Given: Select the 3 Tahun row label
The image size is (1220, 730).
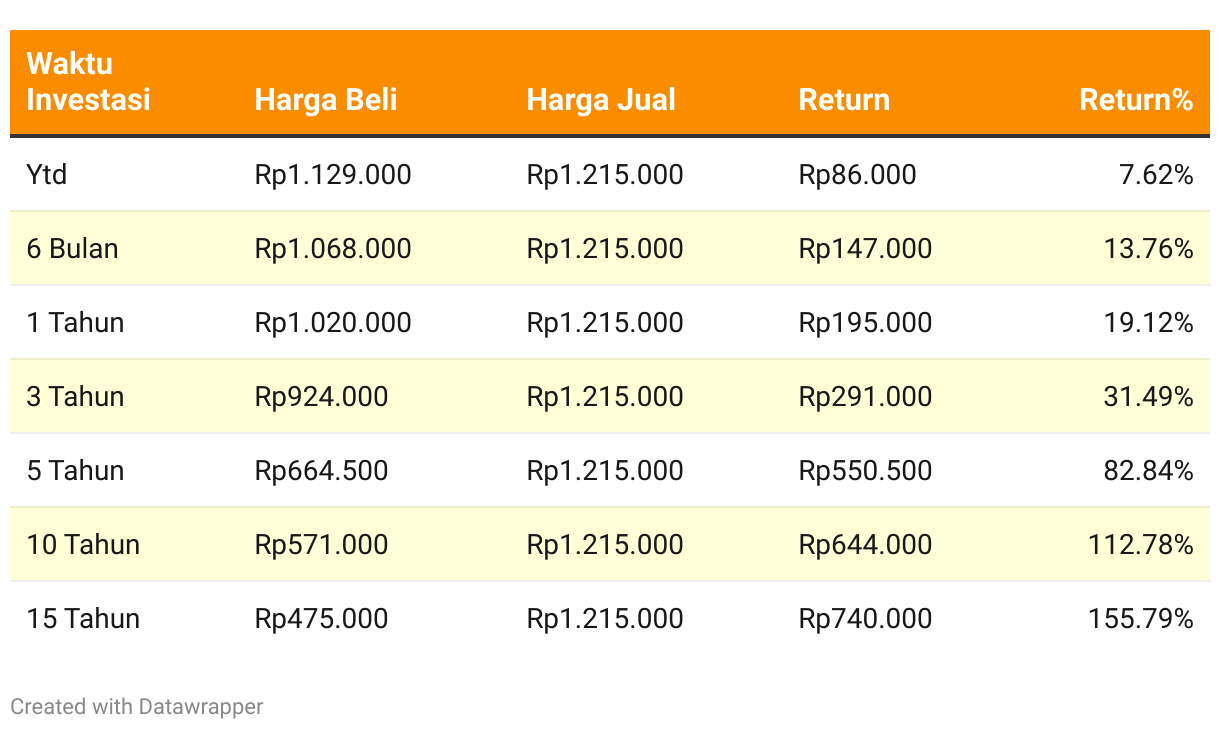Looking at the screenshot, I should pyautogui.click(x=75, y=397).
